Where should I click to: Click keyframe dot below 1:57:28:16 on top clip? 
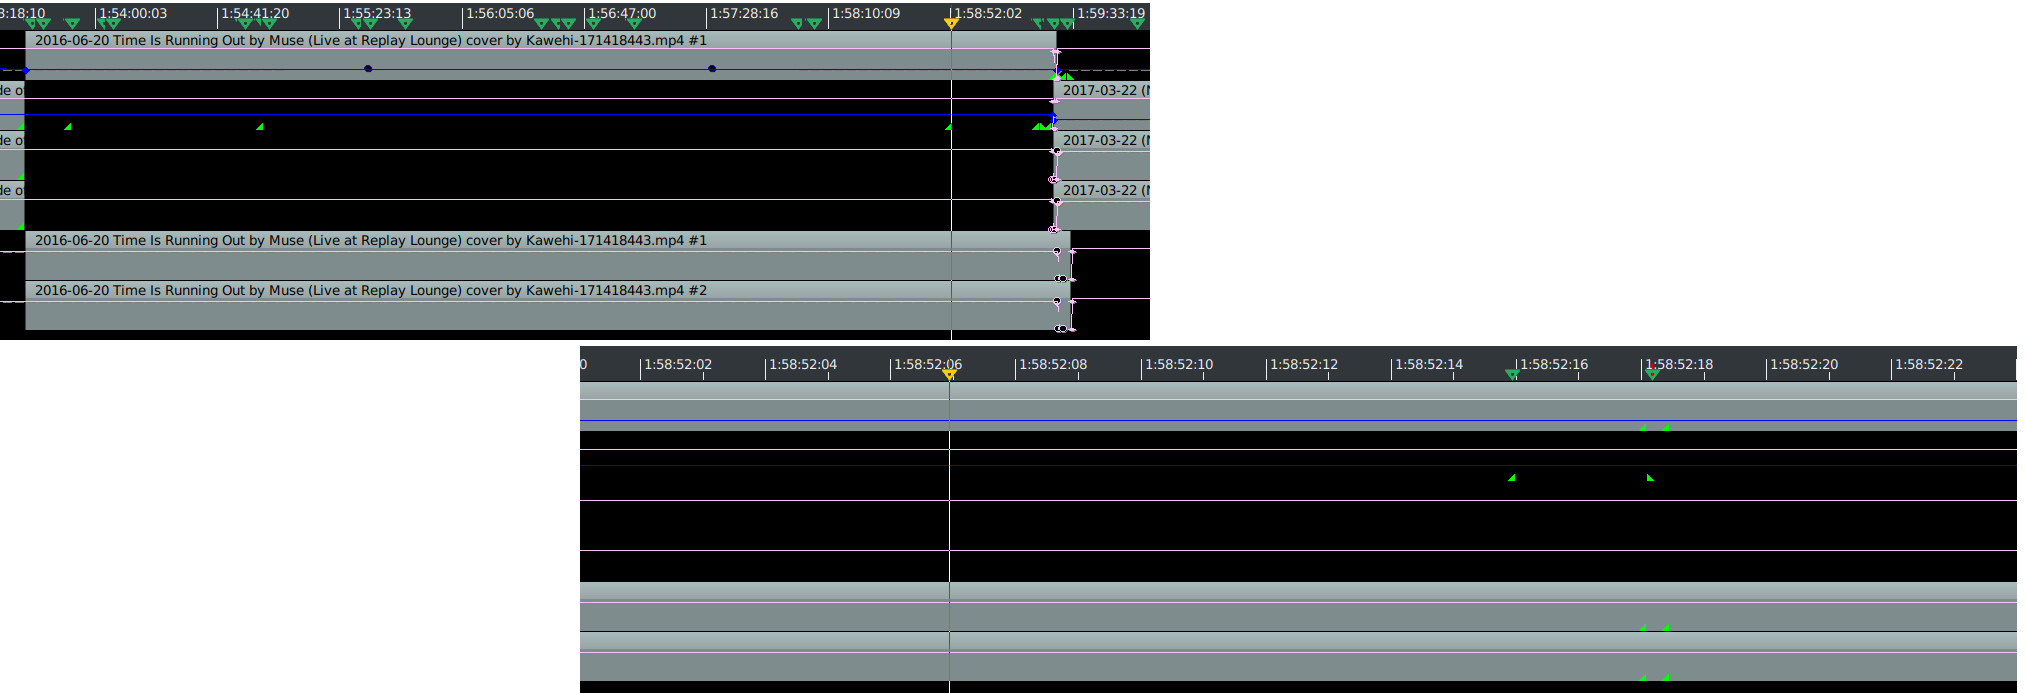[x=712, y=69]
